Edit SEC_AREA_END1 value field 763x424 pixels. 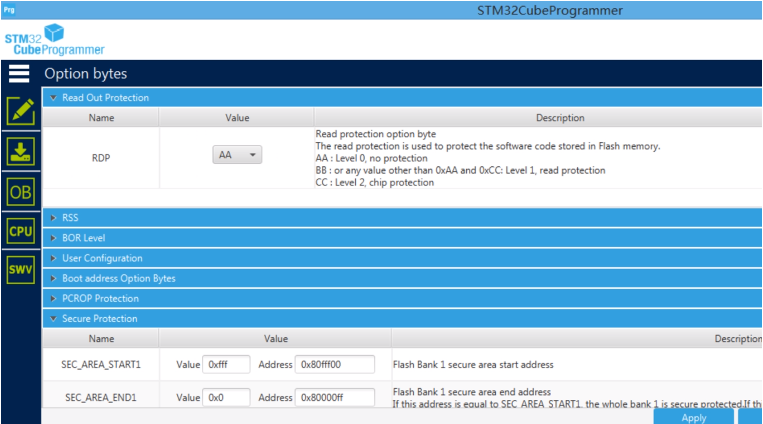click(x=226, y=398)
